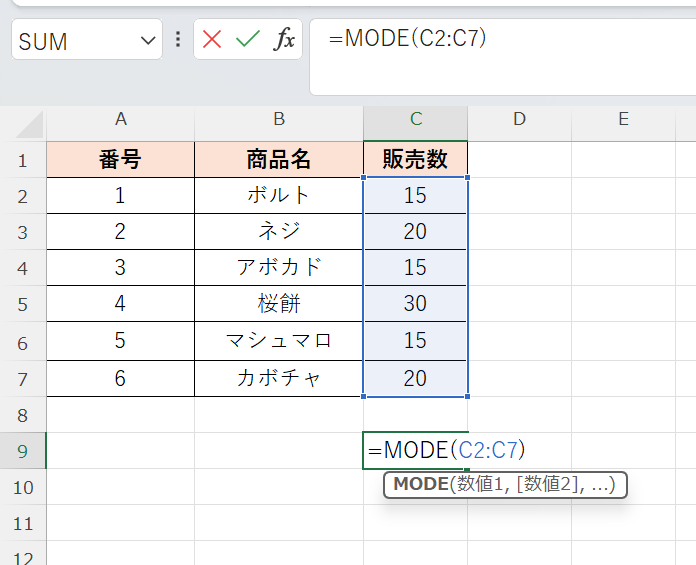The image size is (696, 565).
Task: Click the 販売数 header cell
Action: 415,160
